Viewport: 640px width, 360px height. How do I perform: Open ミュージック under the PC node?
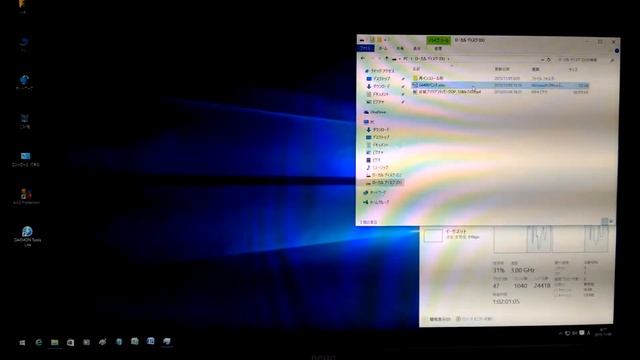[378, 167]
